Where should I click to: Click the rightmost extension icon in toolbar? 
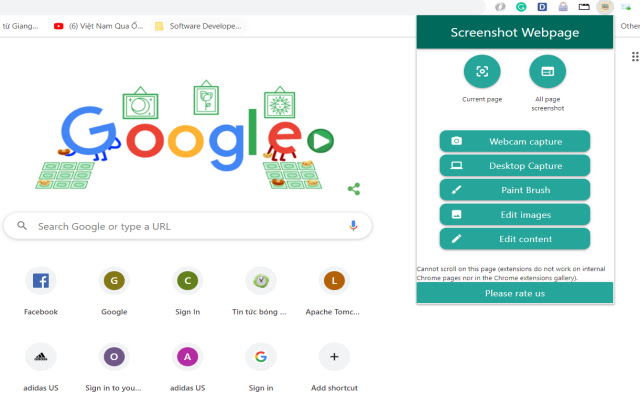click(626, 7)
